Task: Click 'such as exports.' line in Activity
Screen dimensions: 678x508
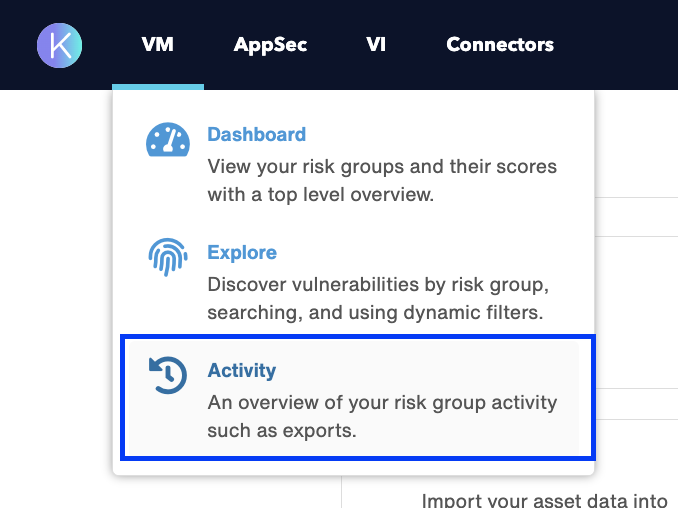Action: coord(282,431)
